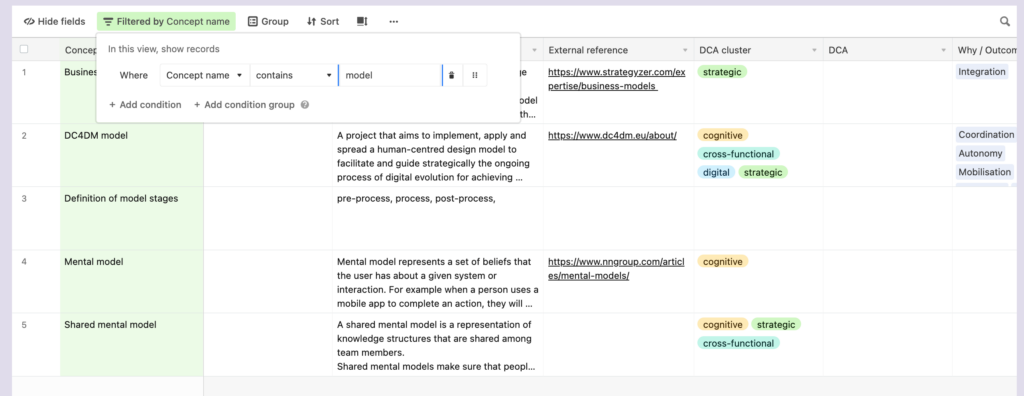
Task: Click the drag handle next to filter condition
Action: tap(475, 75)
